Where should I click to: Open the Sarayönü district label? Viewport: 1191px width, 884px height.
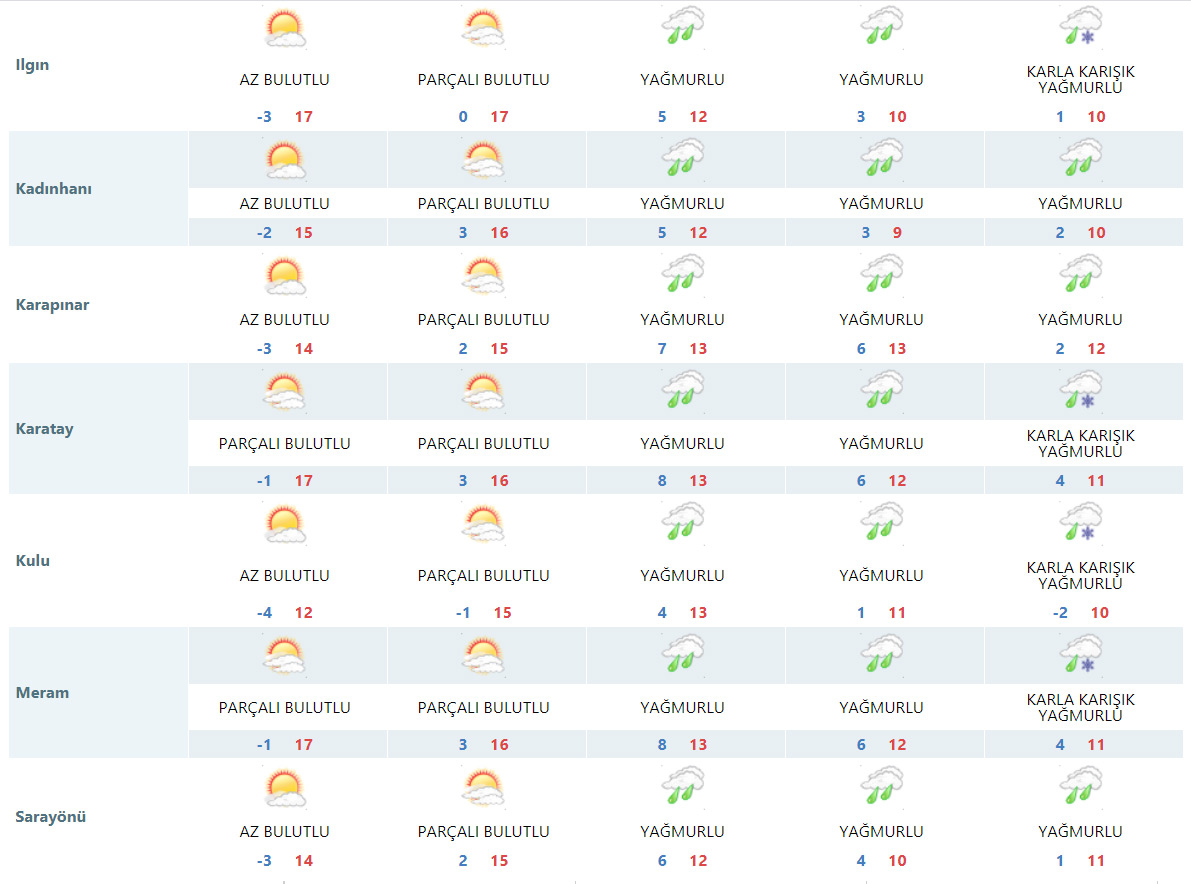tap(51, 816)
